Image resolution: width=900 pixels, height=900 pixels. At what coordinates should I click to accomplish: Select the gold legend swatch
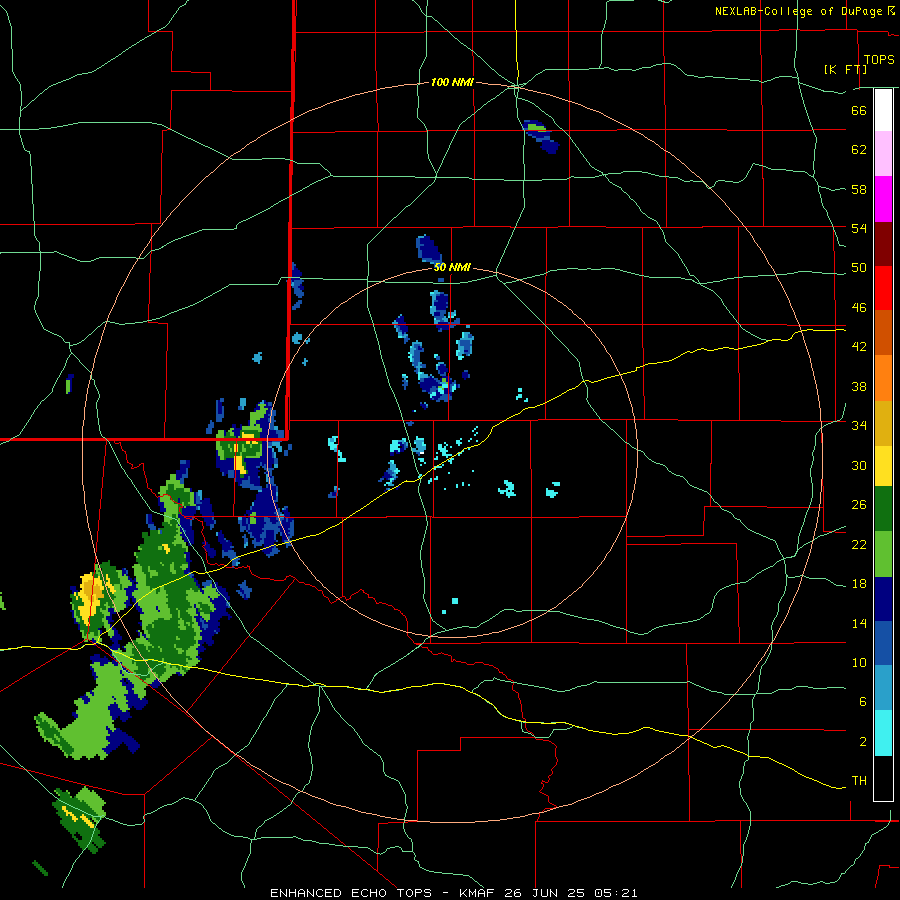click(883, 423)
